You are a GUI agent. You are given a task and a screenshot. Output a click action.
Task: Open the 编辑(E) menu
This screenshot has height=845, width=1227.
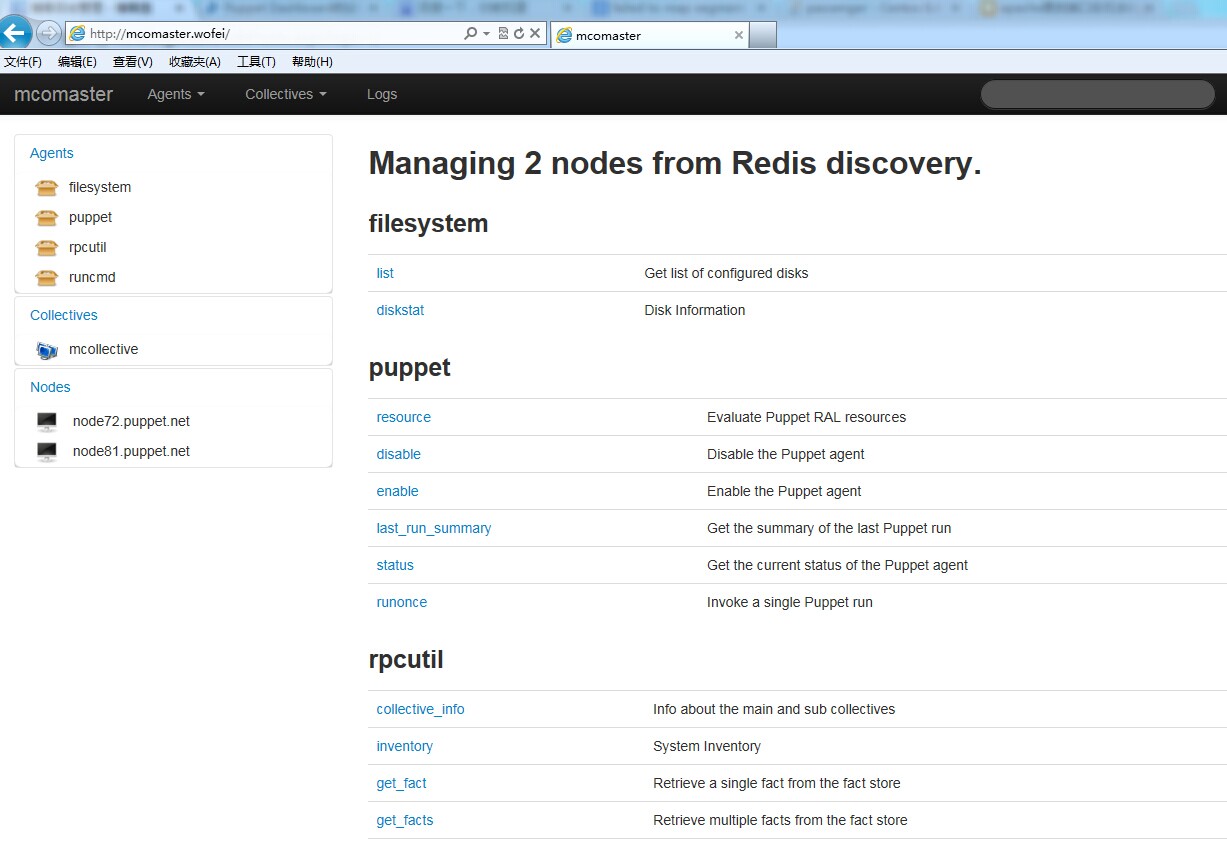[77, 62]
